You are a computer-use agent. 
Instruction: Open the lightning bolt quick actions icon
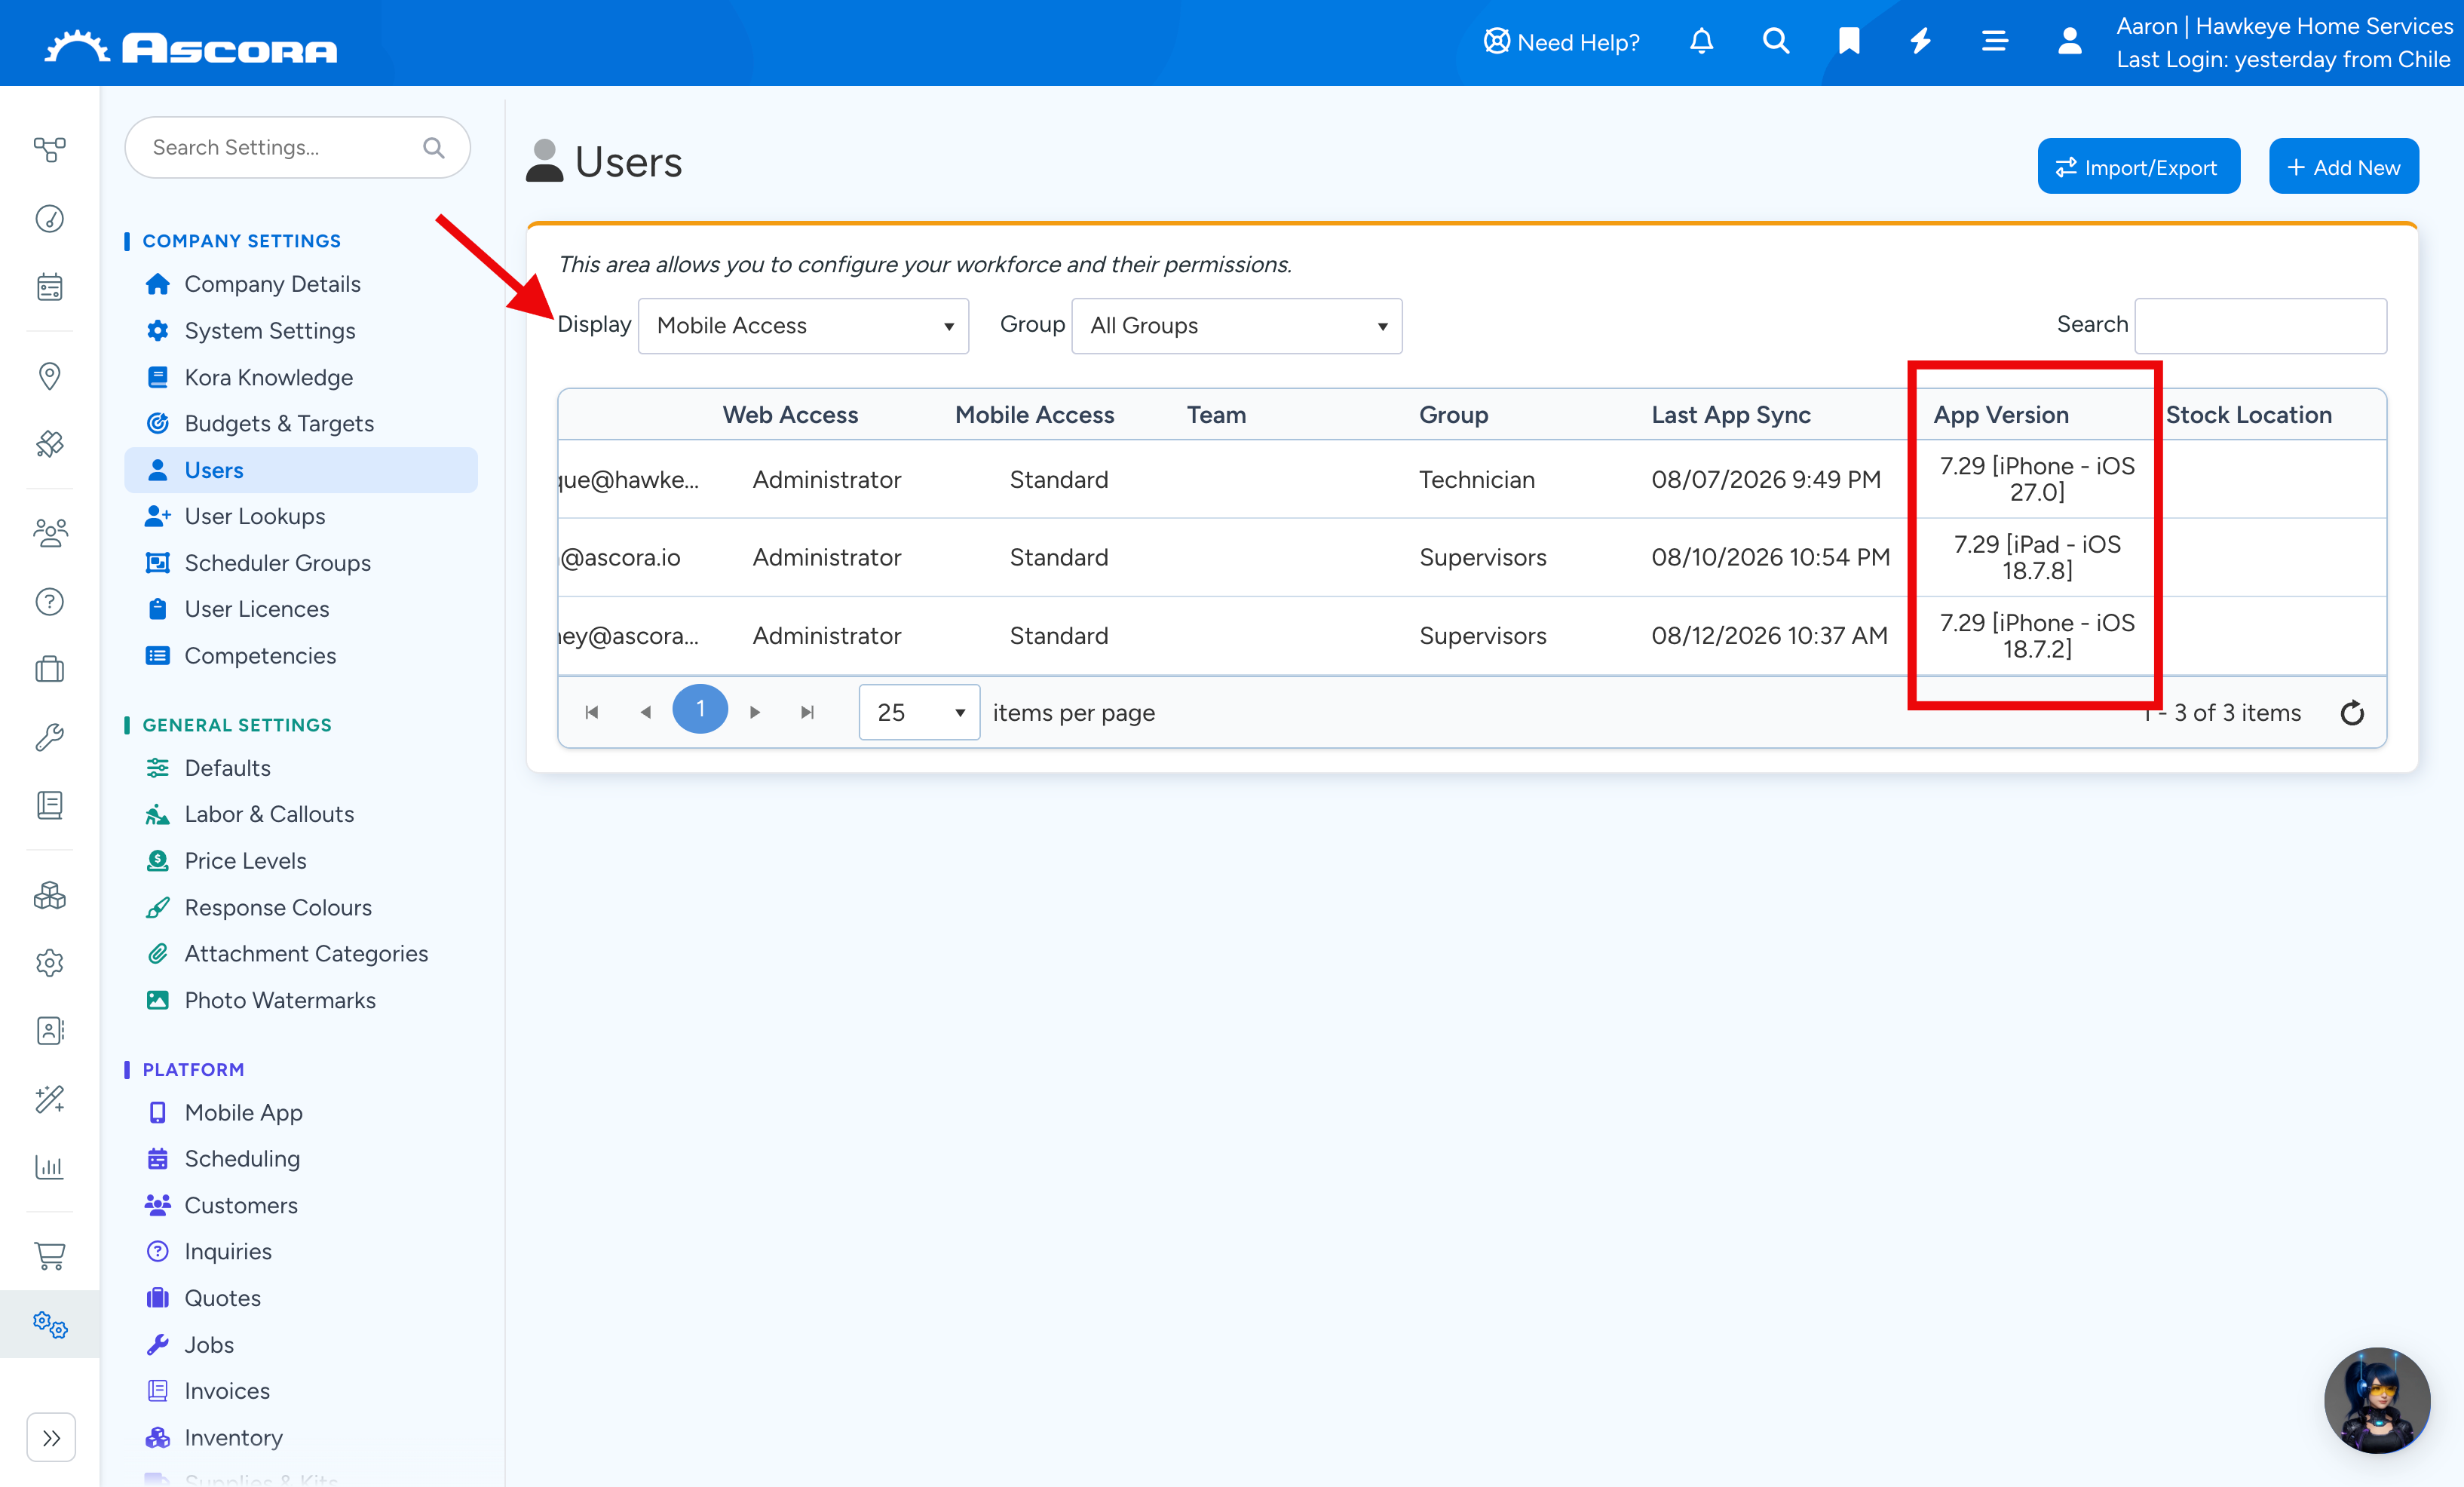point(1921,41)
